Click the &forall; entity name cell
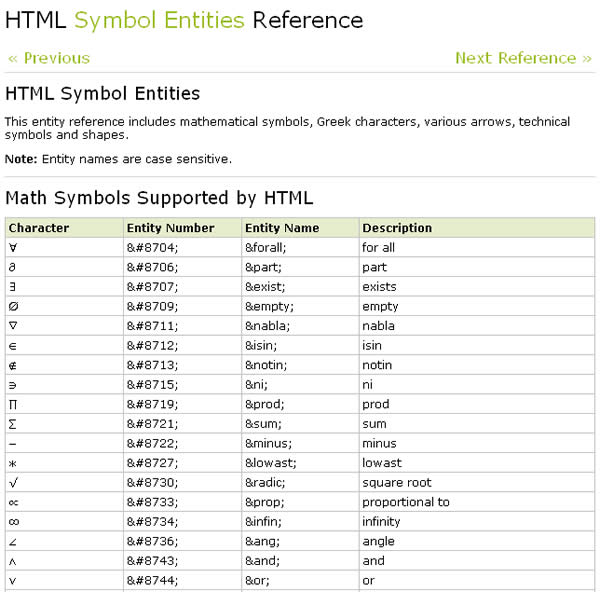 pyautogui.click(x=268, y=248)
